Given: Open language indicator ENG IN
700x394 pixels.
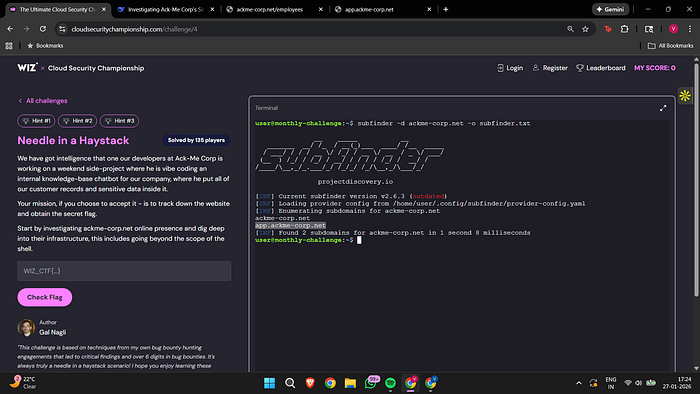Looking at the screenshot, I should click(x=611, y=383).
